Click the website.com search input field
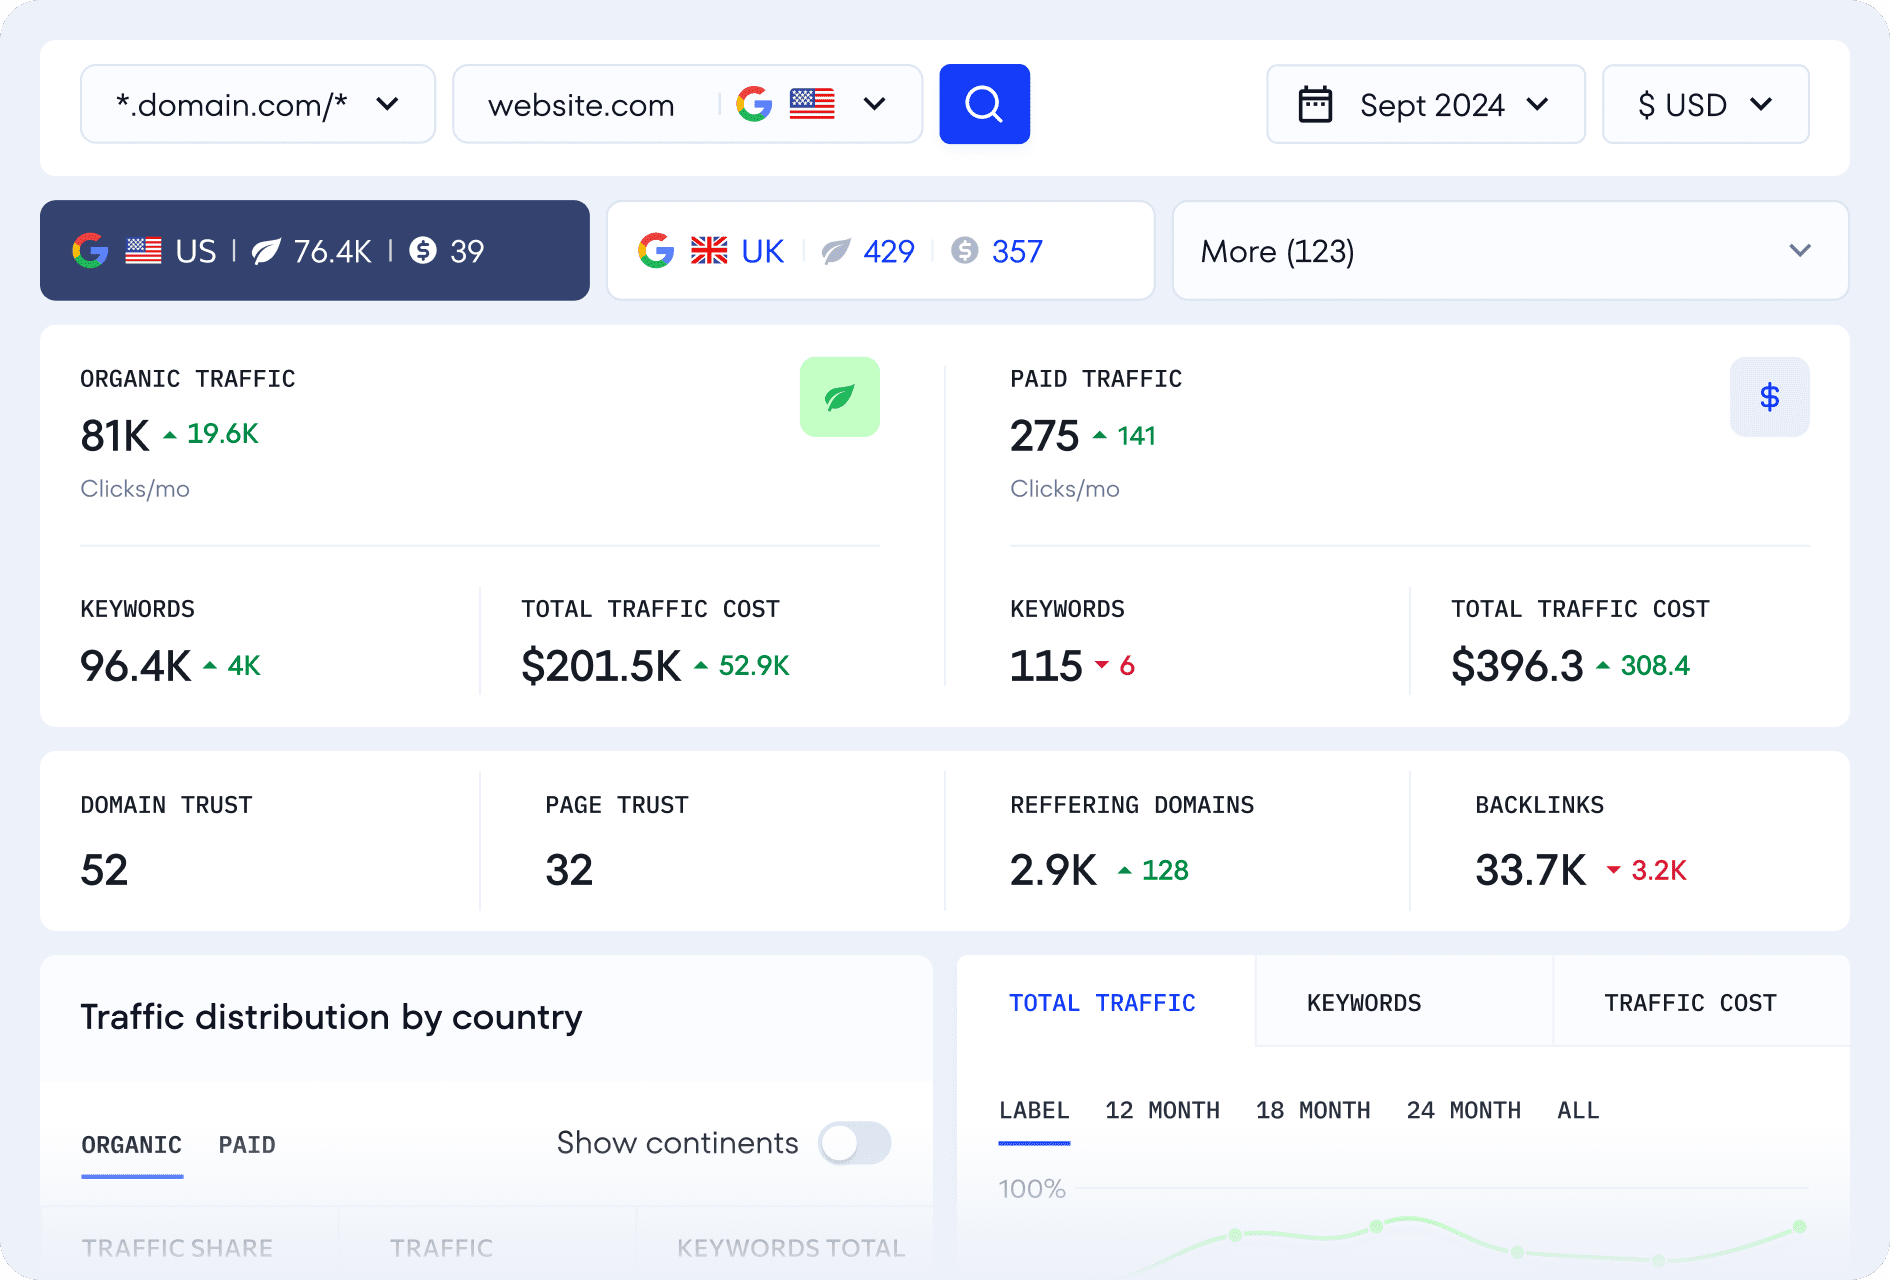The width and height of the screenshot is (1890, 1280). coord(582,104)
